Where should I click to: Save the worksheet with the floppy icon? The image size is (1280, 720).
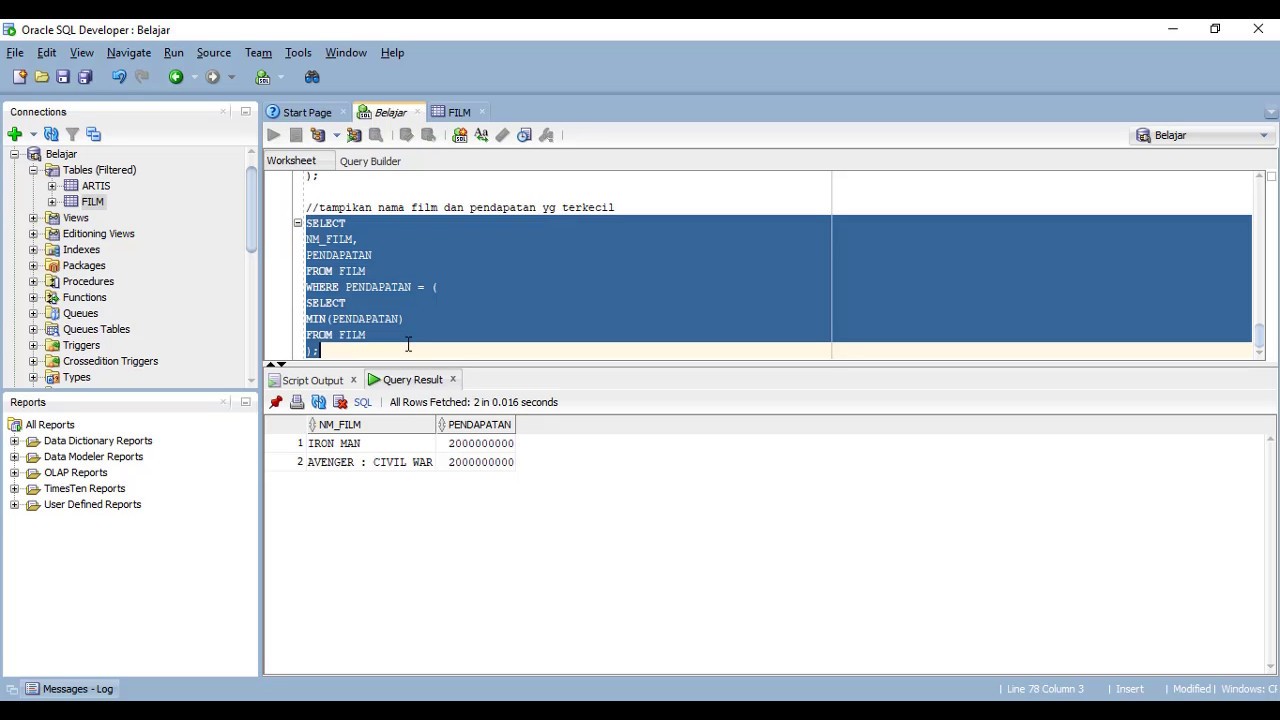63,77
